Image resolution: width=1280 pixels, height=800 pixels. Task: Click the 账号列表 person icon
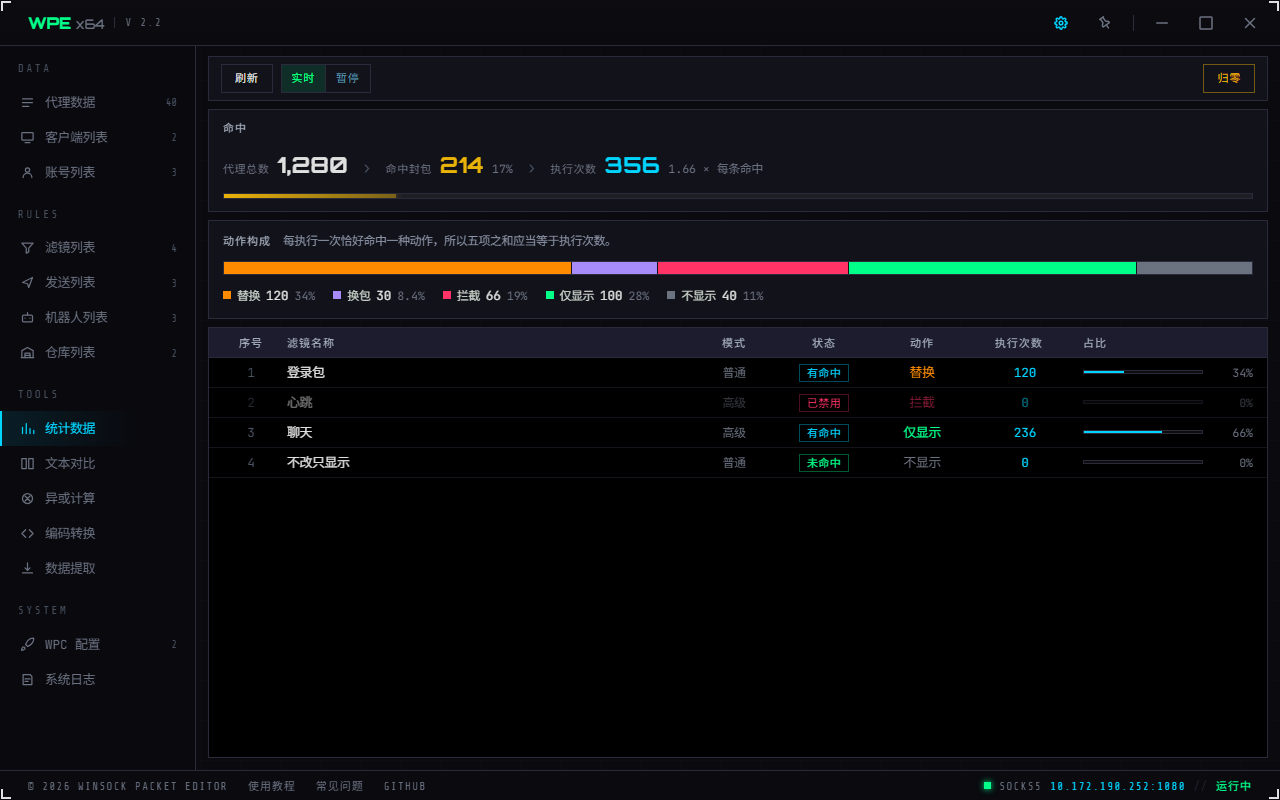click(27, 172)
